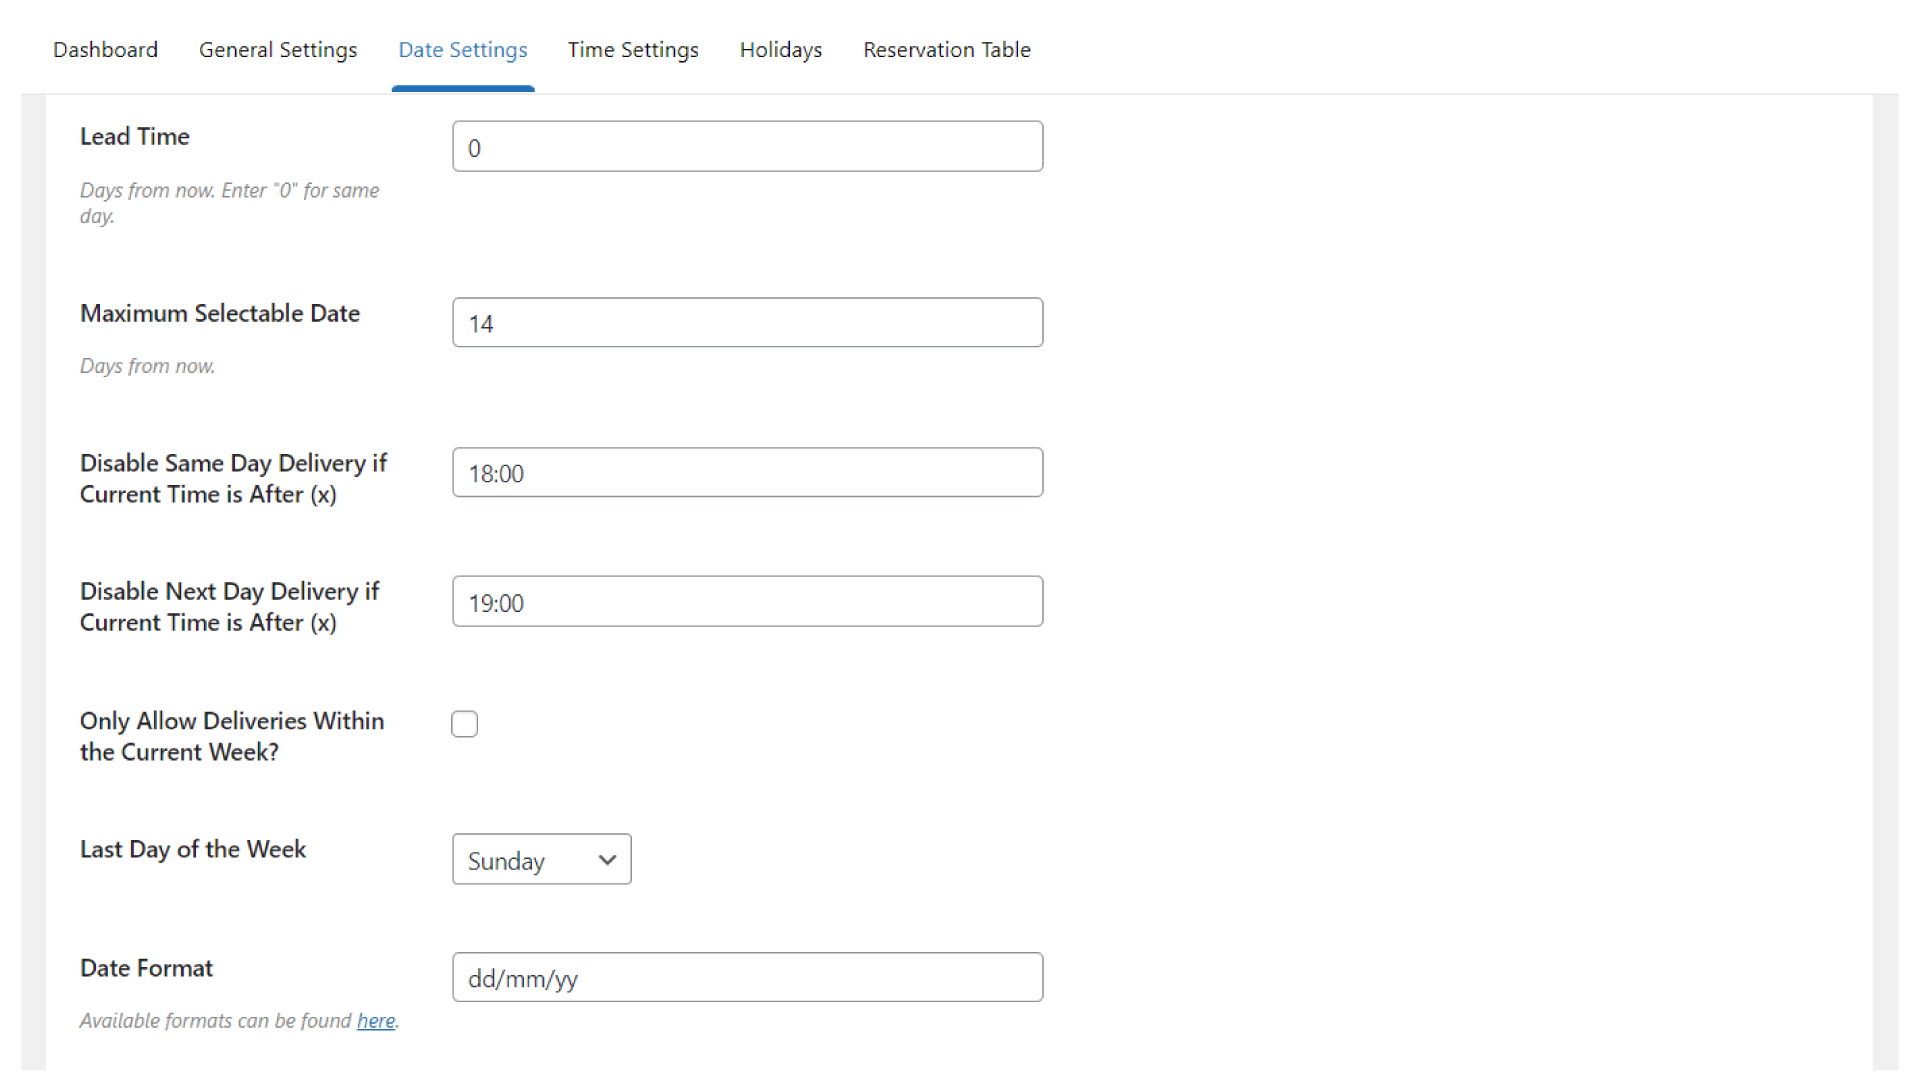Click the chevron on the Sunday selector
Image resolution: width=1920 pixels, height=1080 pixels.
[x=606, y=859]
